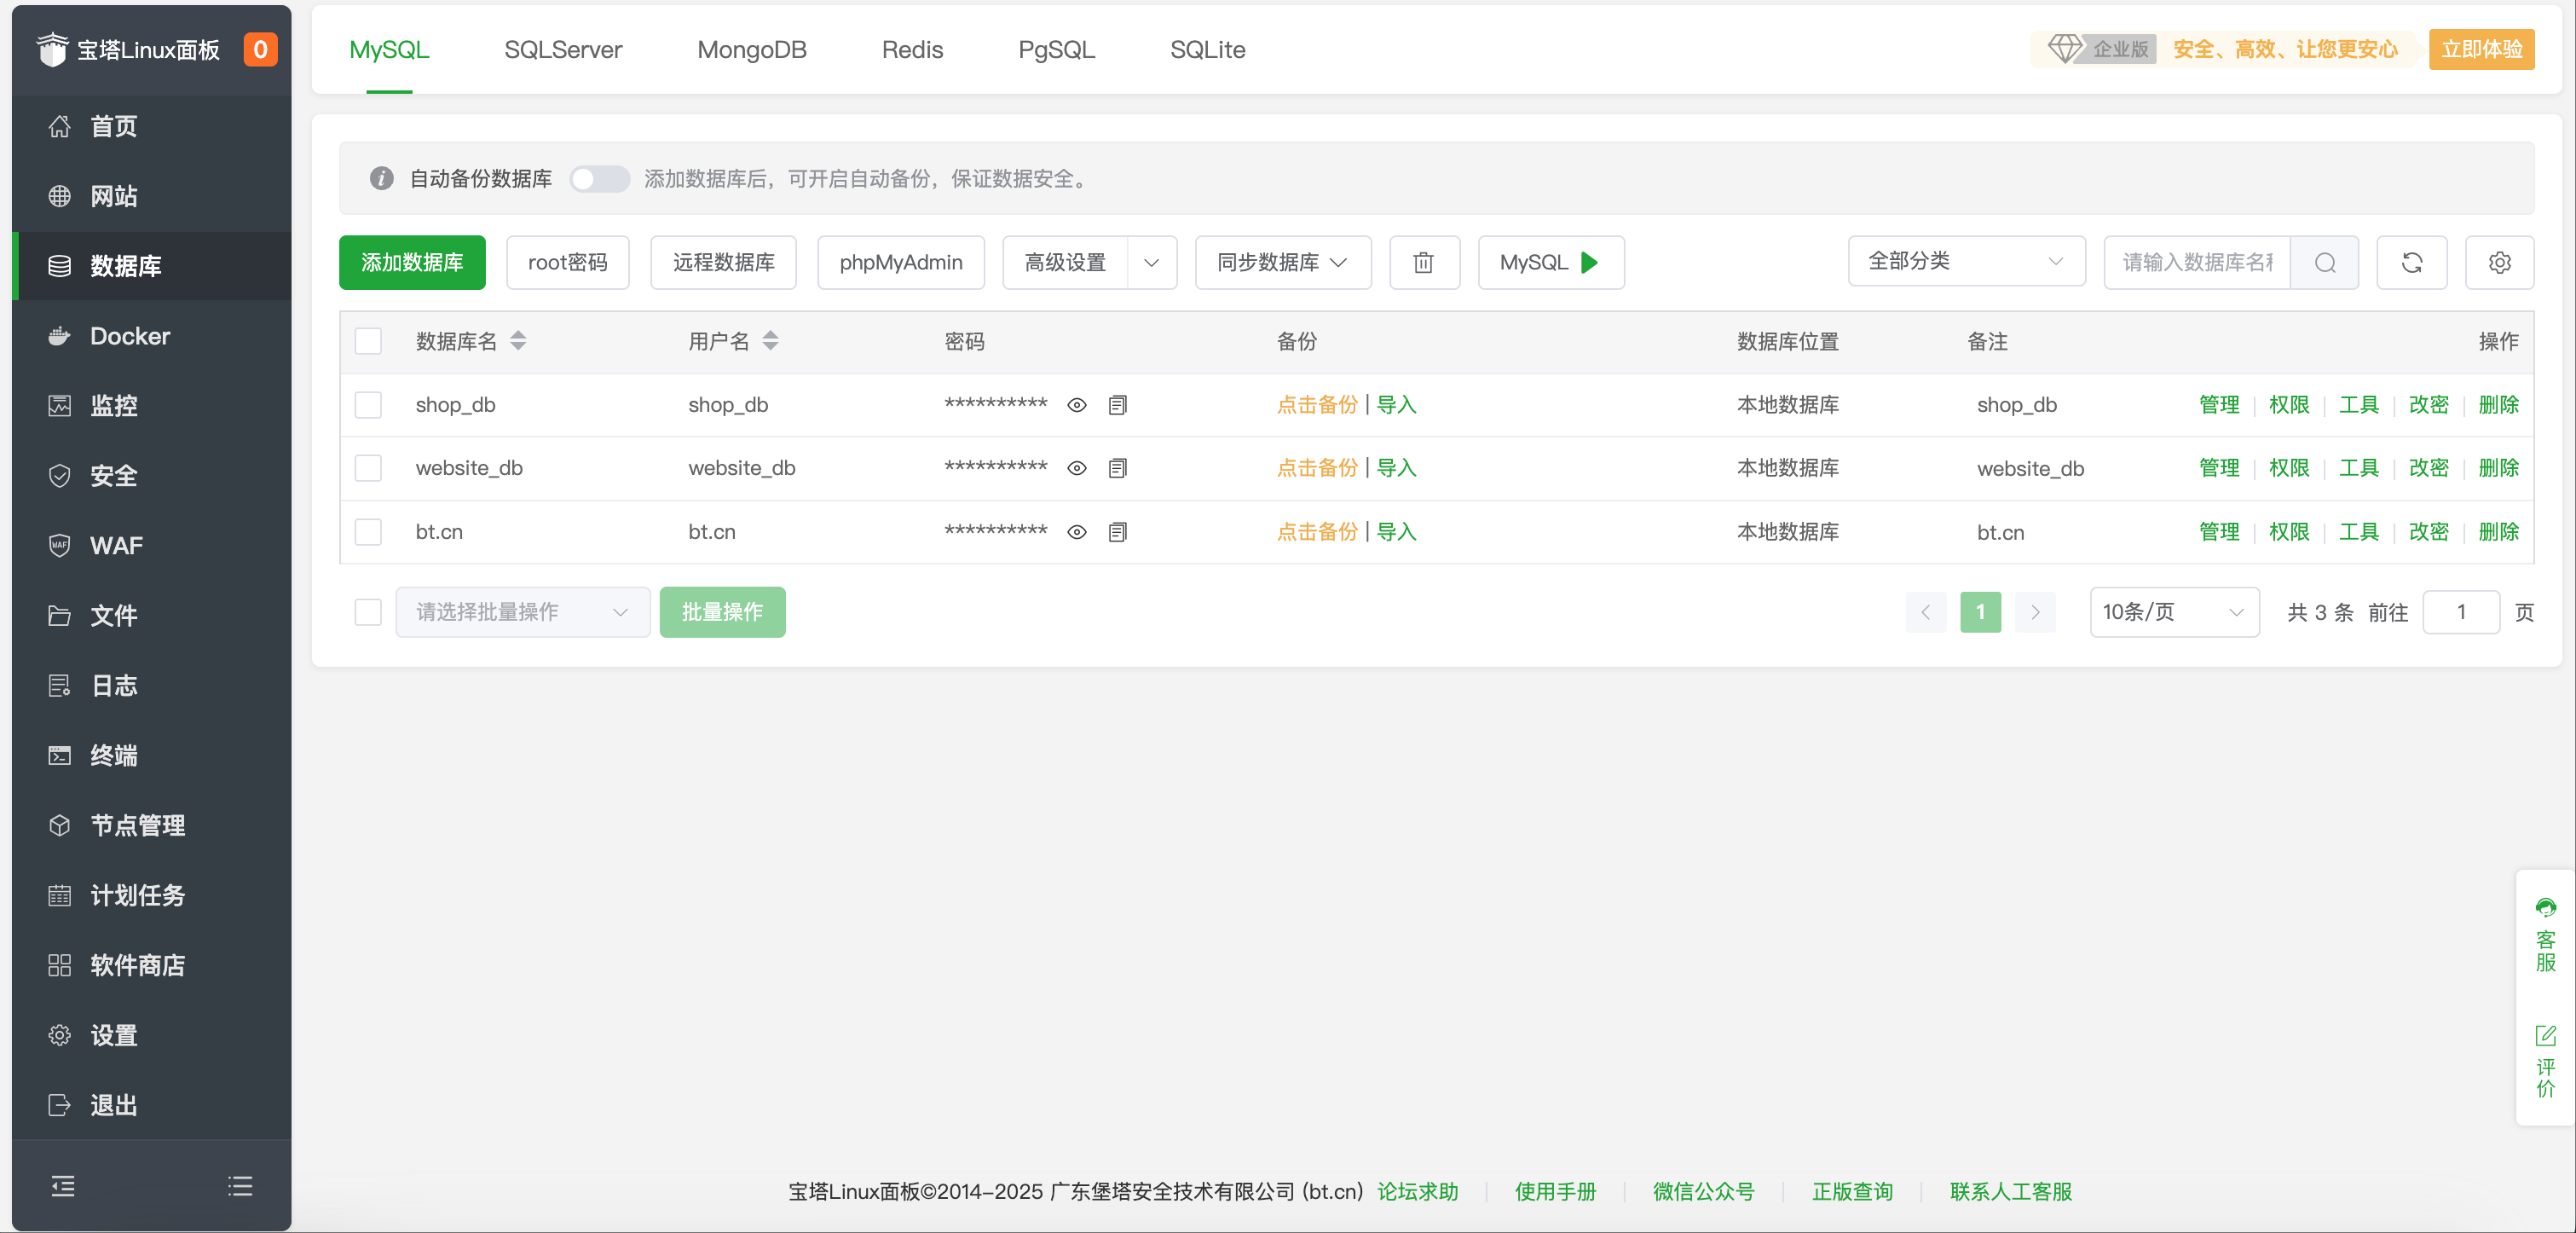Viewport: 2576px width, 1233px height.
Task: Click the 添加数据库 button
Action: pos(412,262)
